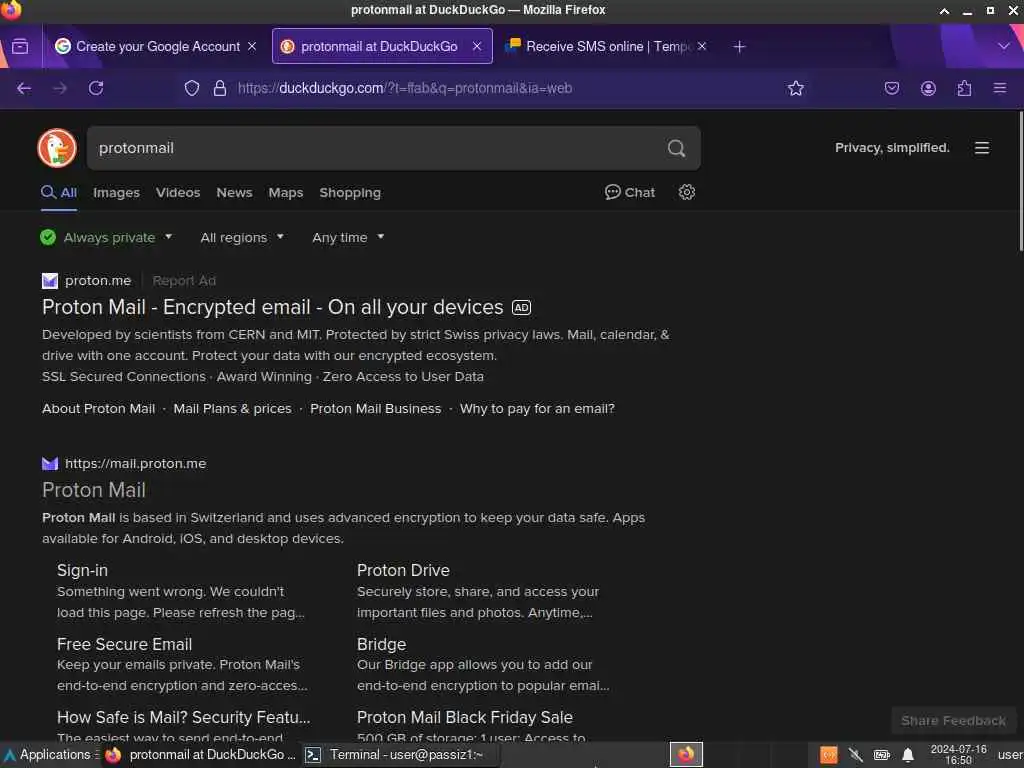The width and height of the screenshot is (1024, 768).
Task: Switch to the Receive SMS online tab
Action: point(605,46)
